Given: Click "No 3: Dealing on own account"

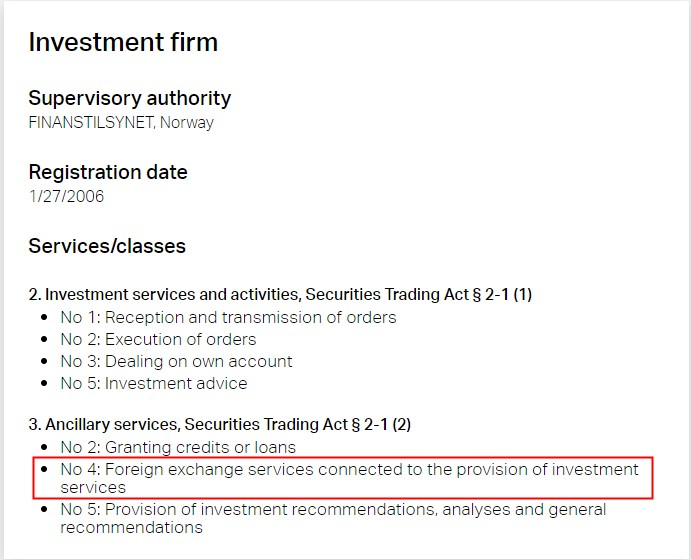Looking at the screenshot, I should point(176,361).
